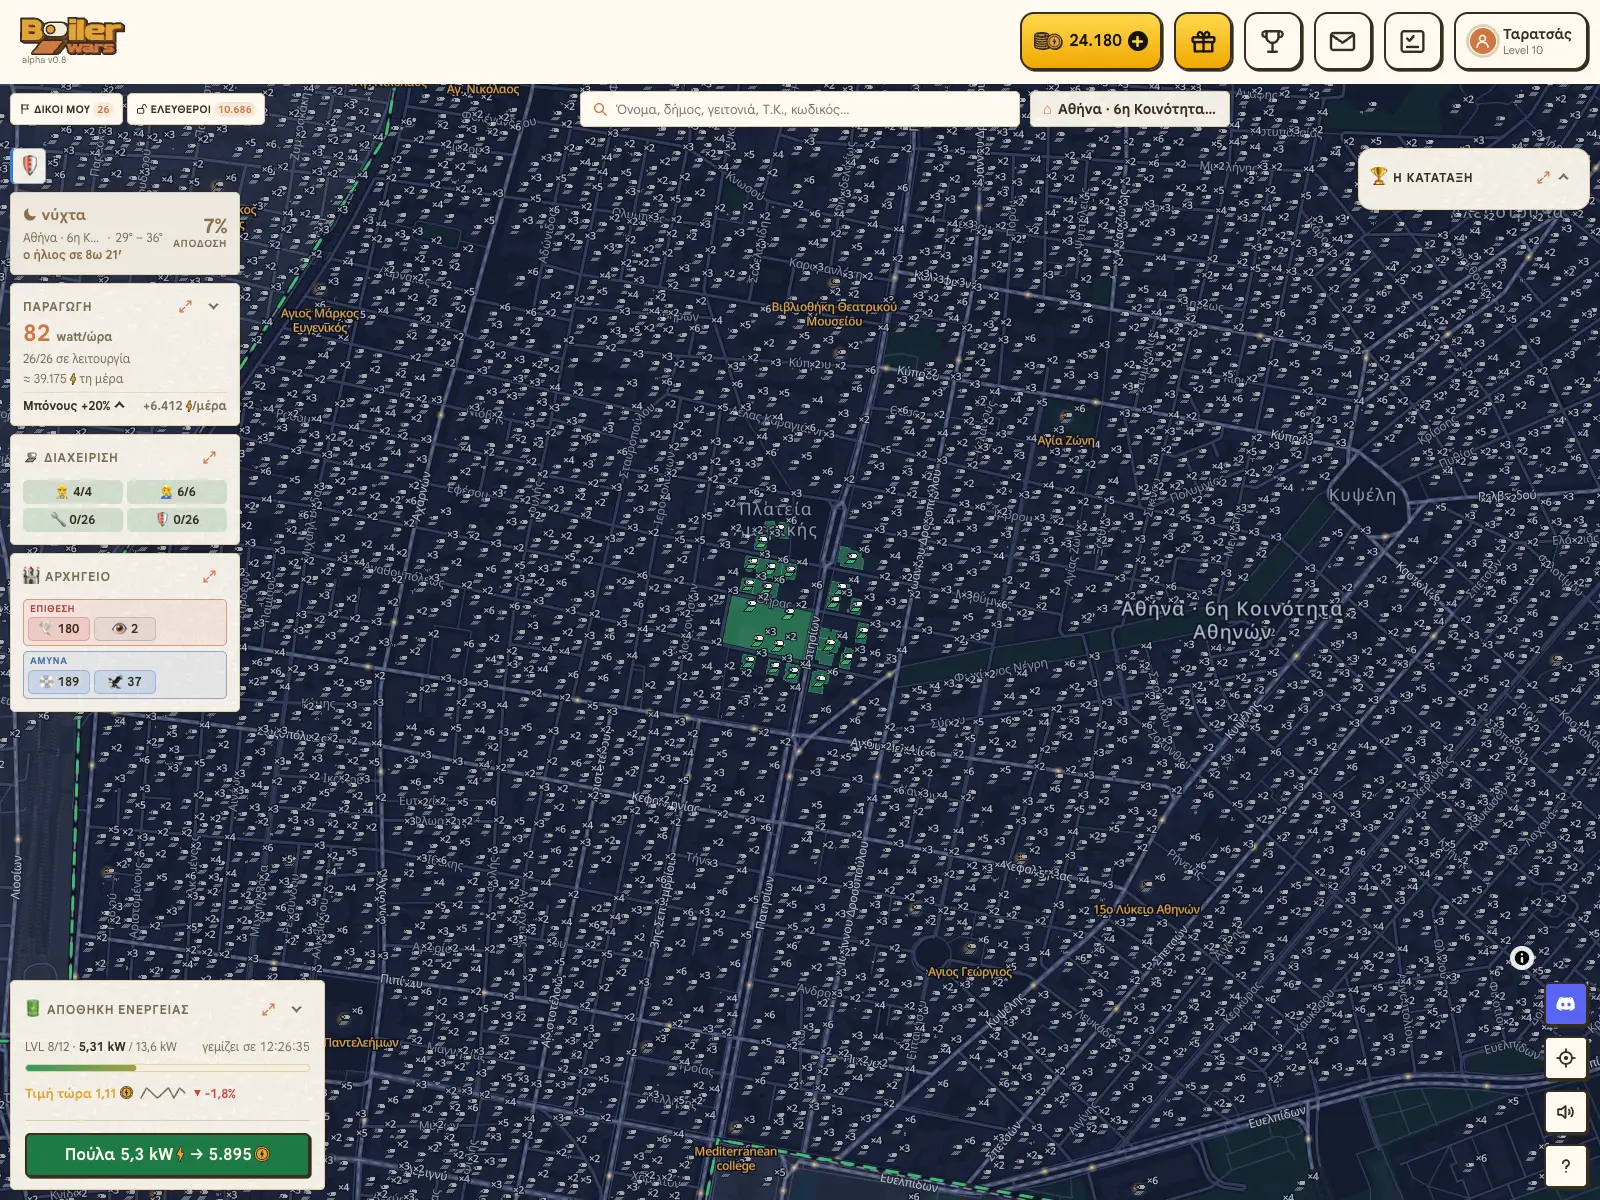Click the Mediterranean college map label
The width and height of the screenshot is (1600, 1200).
pyautogui.click(x=736, y=1158)
